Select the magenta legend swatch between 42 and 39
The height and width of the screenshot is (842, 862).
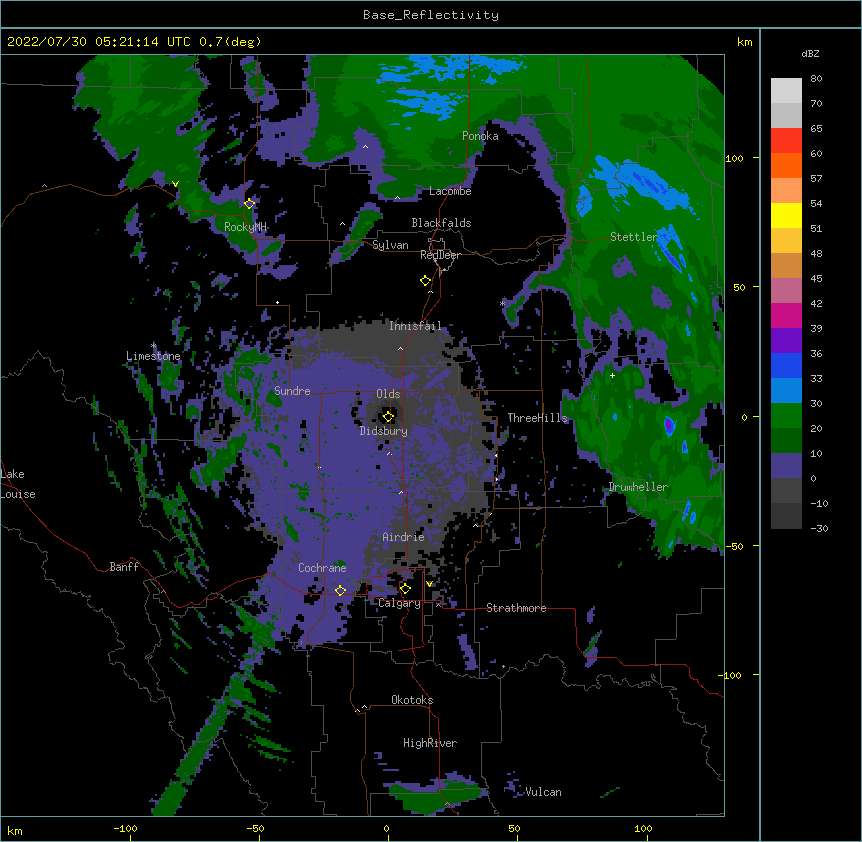pos(786,315)
